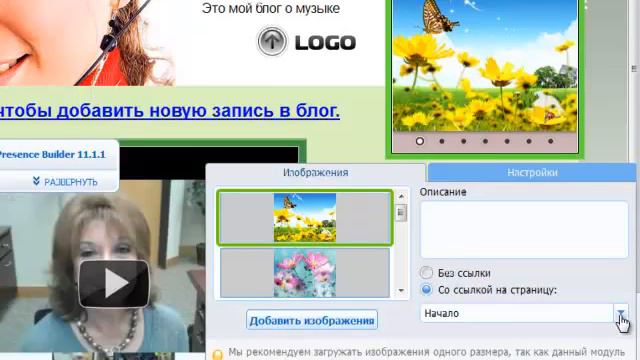This screenshot has height=360, width=640.
Task: Click the Presence Builder 11.1.1 title
Action: 52,154
